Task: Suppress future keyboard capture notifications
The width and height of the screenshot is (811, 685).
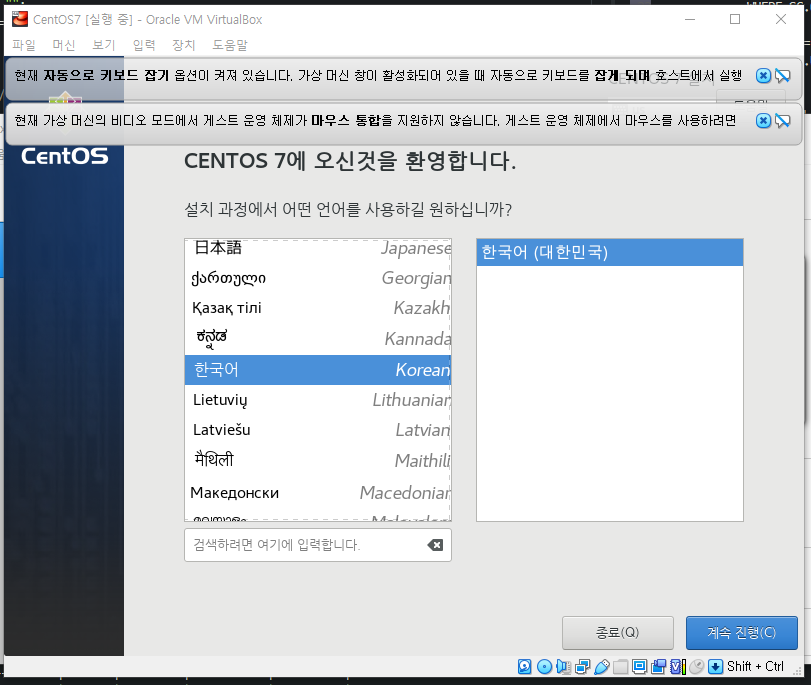Action: (x=783, y=76)
